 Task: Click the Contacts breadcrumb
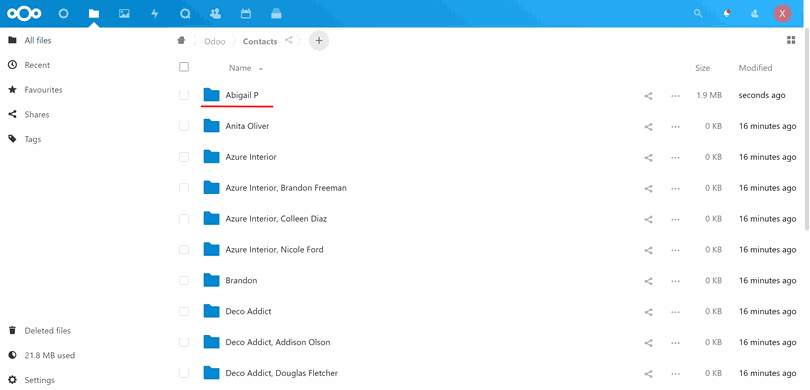tap(260, 41)
